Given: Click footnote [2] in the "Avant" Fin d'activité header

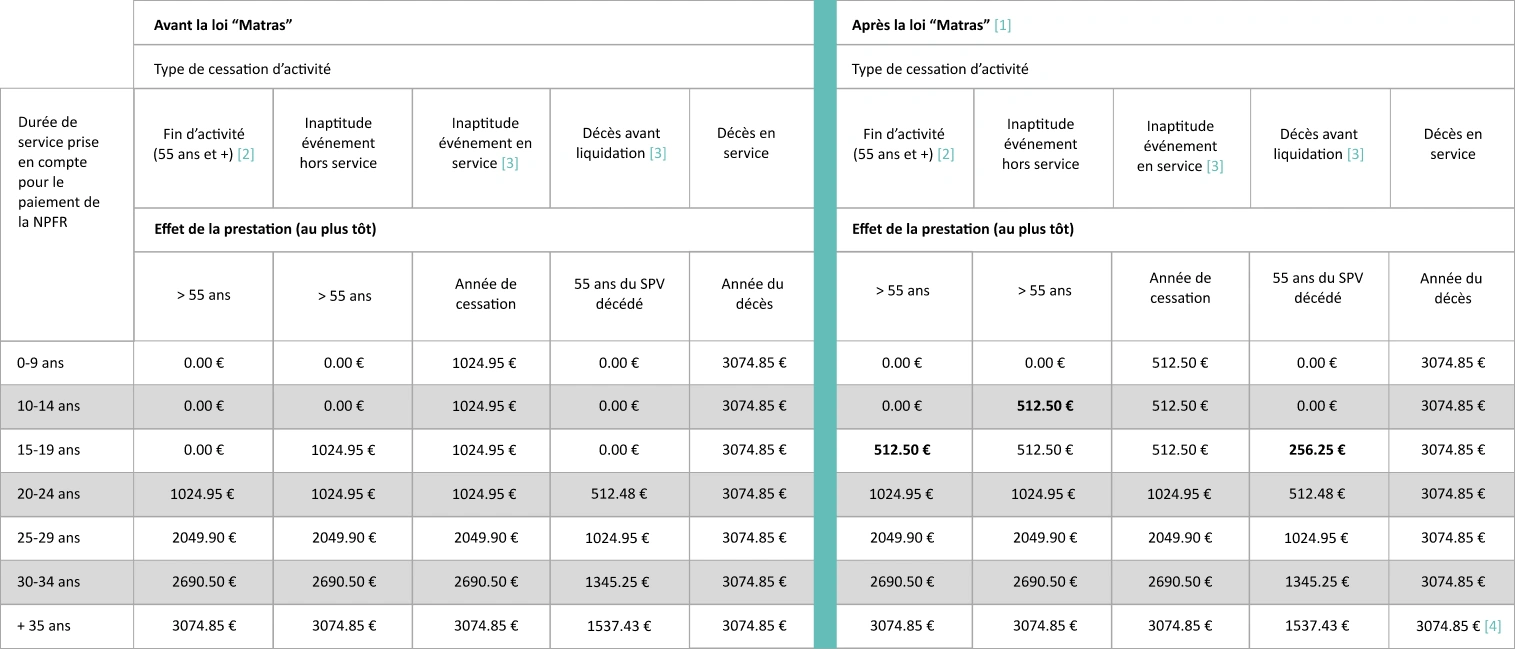Looking at the screenshot, I should 245,154.
